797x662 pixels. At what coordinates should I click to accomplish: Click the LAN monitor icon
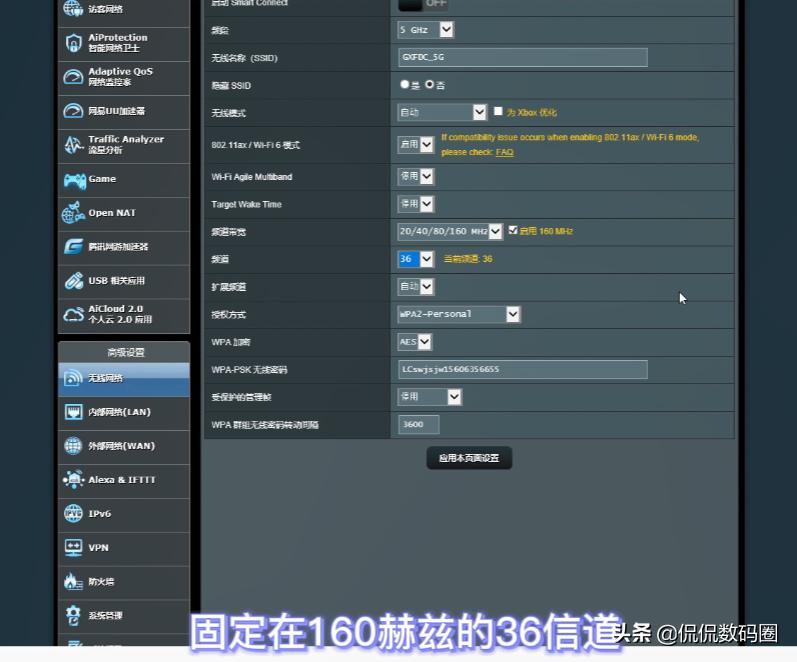pyautogui.click(x=74, y=412)
